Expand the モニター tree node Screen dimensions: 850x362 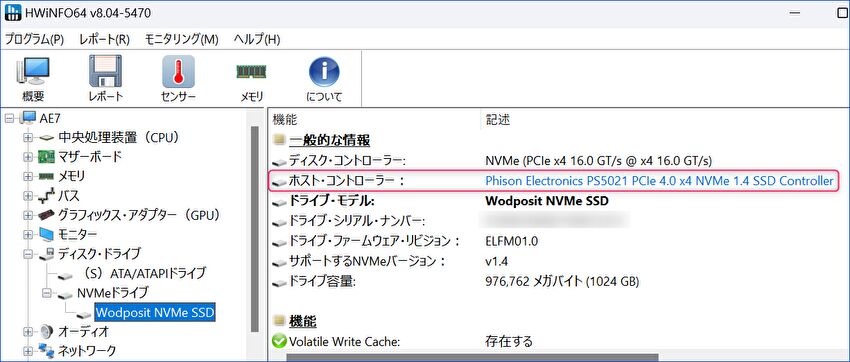(x=28, y=235)
